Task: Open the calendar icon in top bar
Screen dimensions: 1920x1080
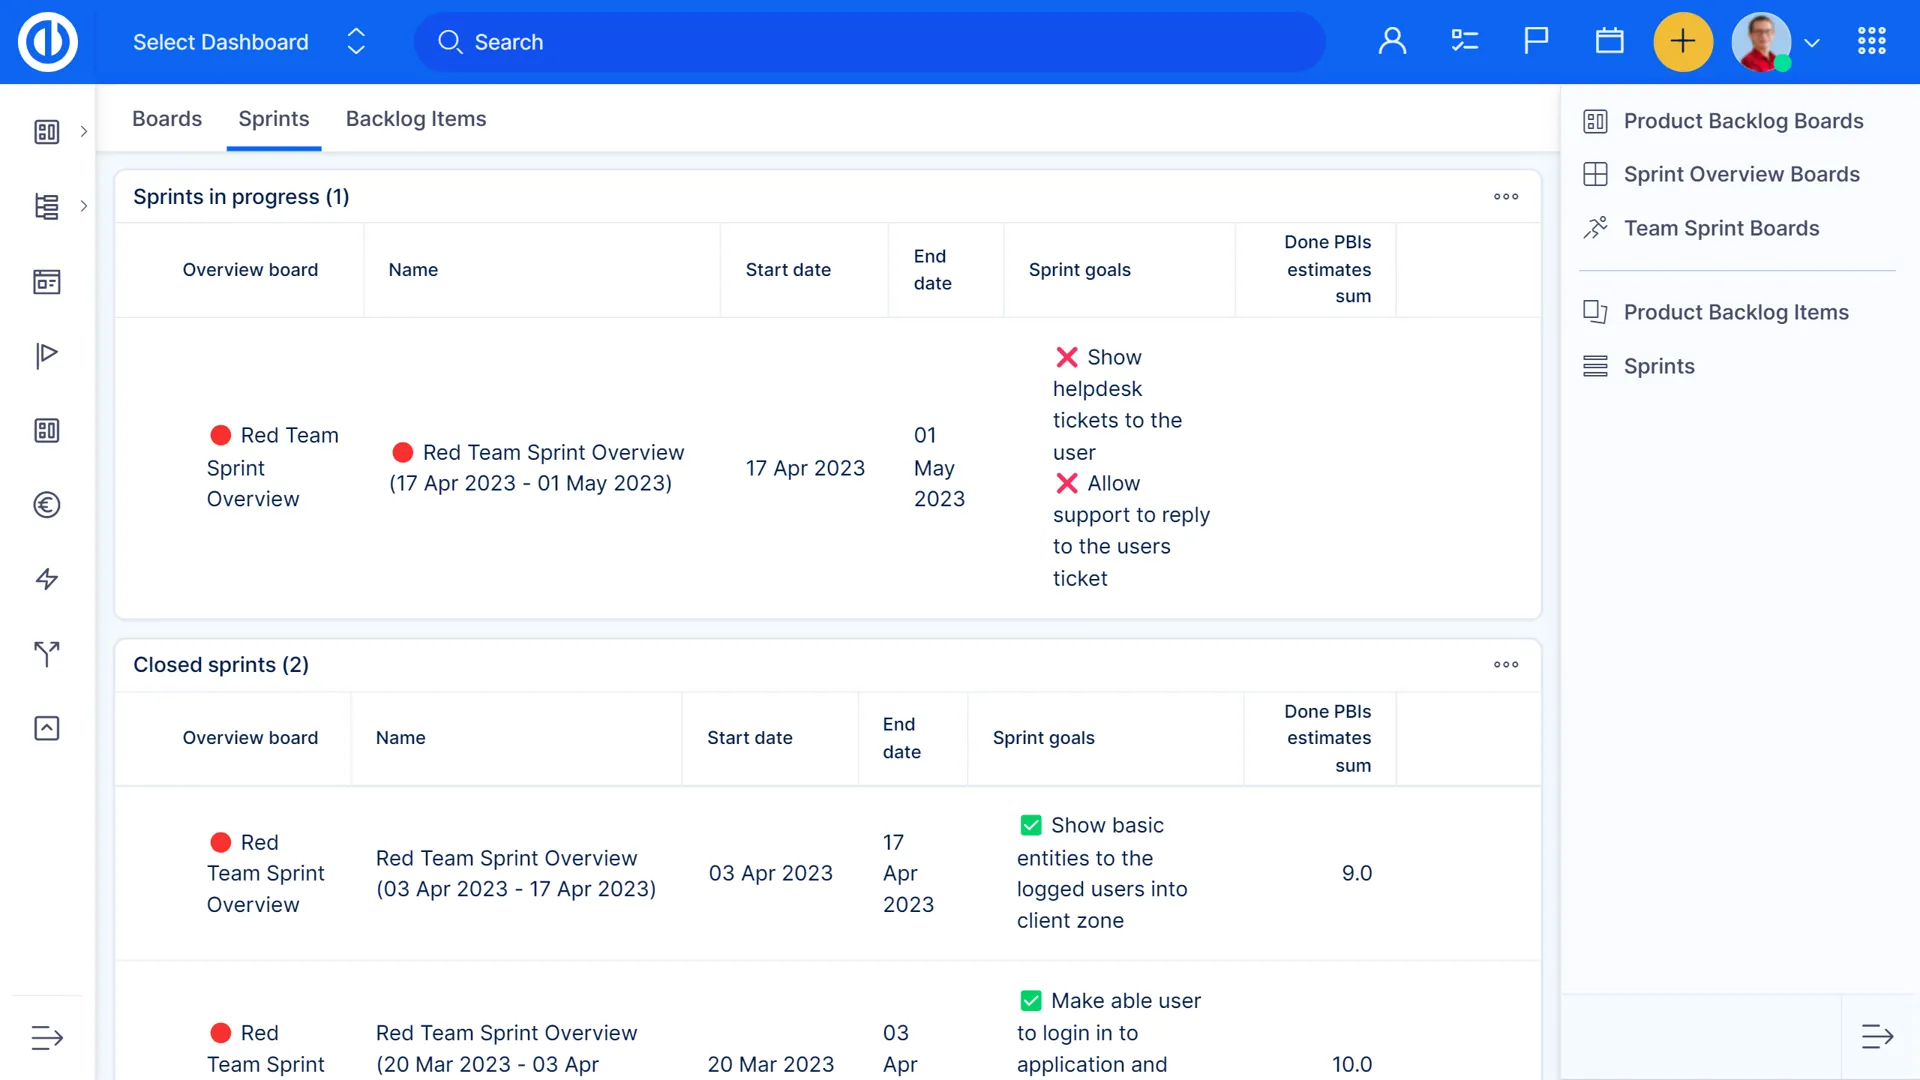Action: [x=1609, y=42]
